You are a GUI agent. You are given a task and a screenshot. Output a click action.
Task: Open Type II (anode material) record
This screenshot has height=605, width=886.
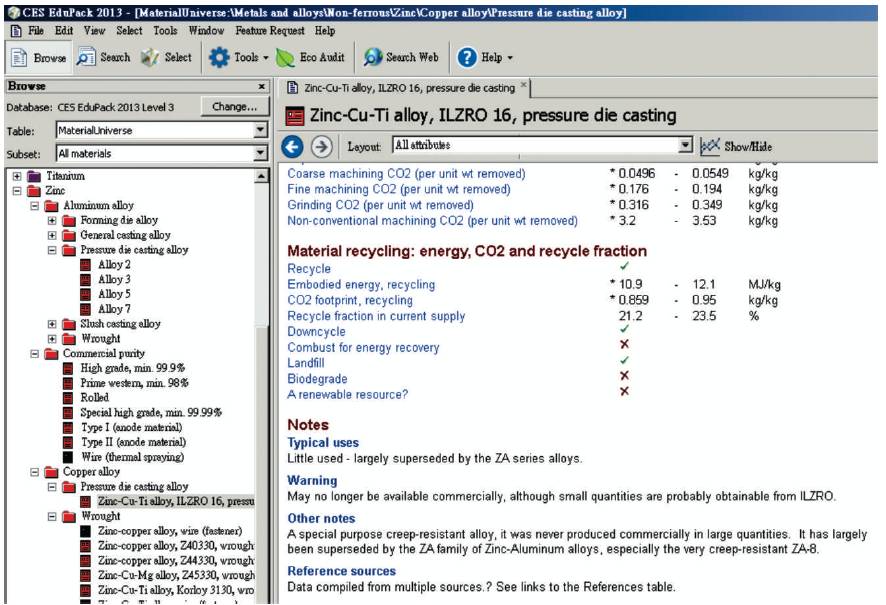click(133, 442)
